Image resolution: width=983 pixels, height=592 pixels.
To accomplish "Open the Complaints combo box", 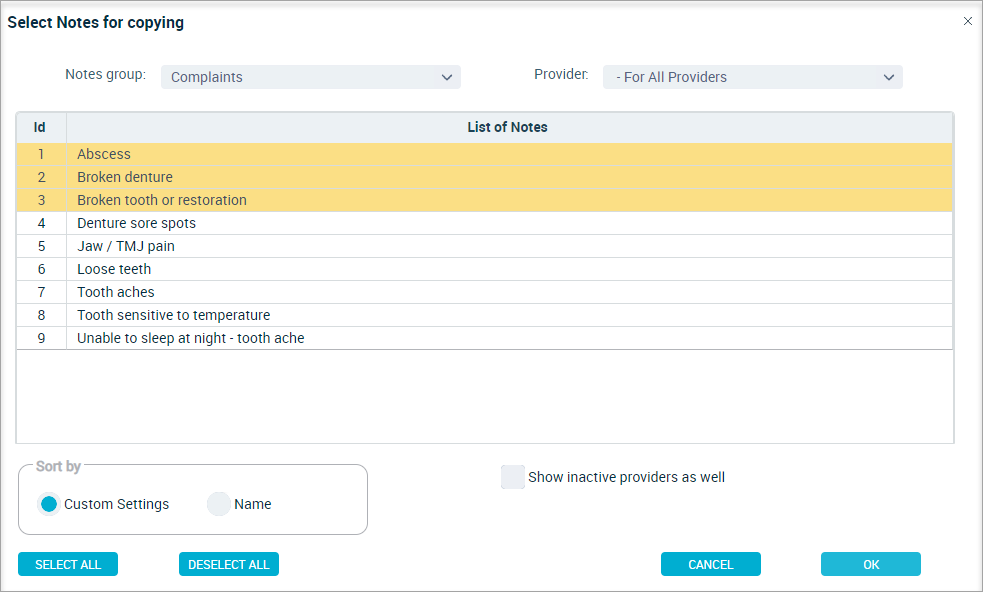I will [x=310, y=77].
